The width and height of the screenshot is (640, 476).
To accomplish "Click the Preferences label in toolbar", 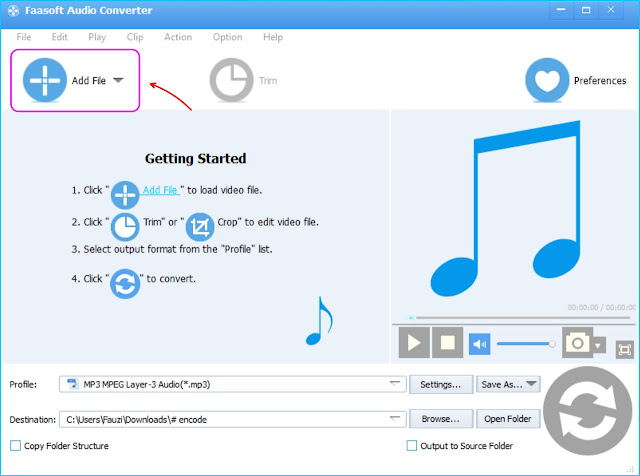I will (x=600, y=81).
